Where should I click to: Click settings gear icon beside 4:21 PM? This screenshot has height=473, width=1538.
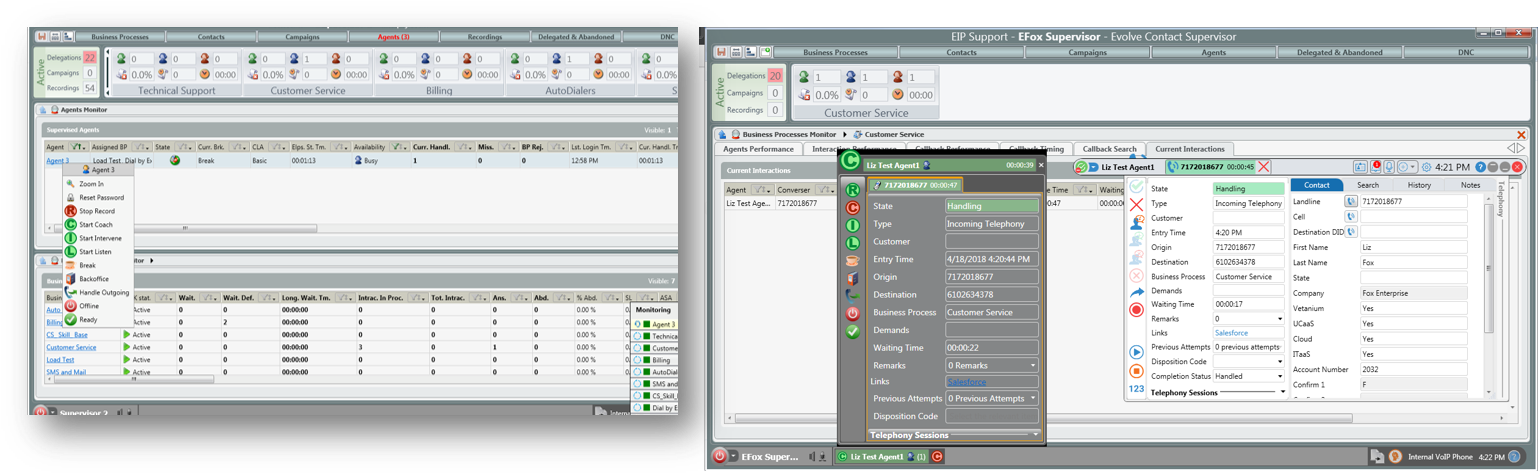click(x=1427, y=167)
